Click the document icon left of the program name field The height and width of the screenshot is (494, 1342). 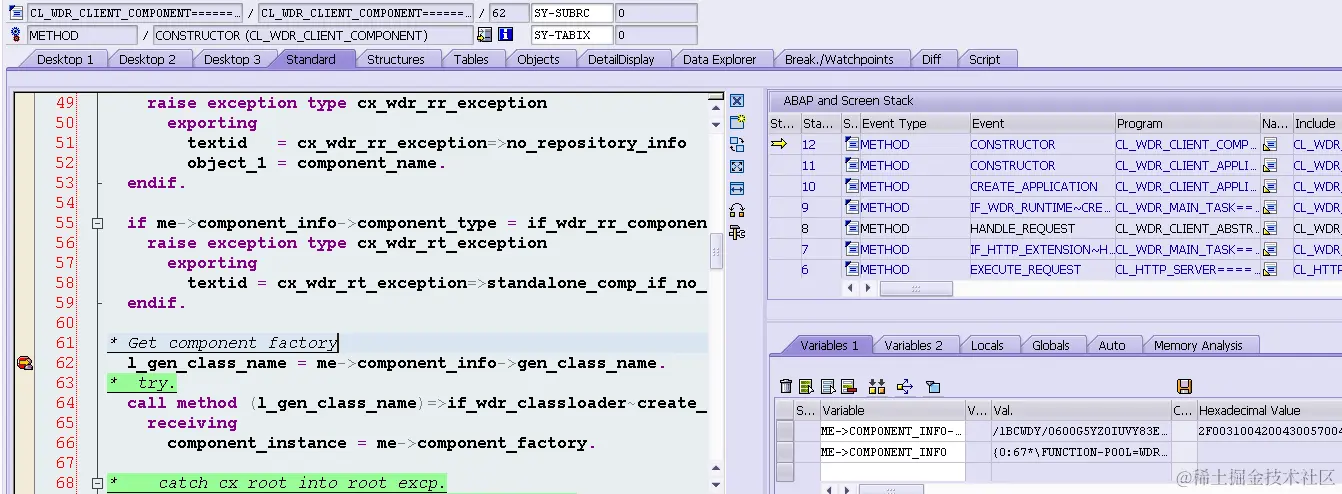point(15,13)
